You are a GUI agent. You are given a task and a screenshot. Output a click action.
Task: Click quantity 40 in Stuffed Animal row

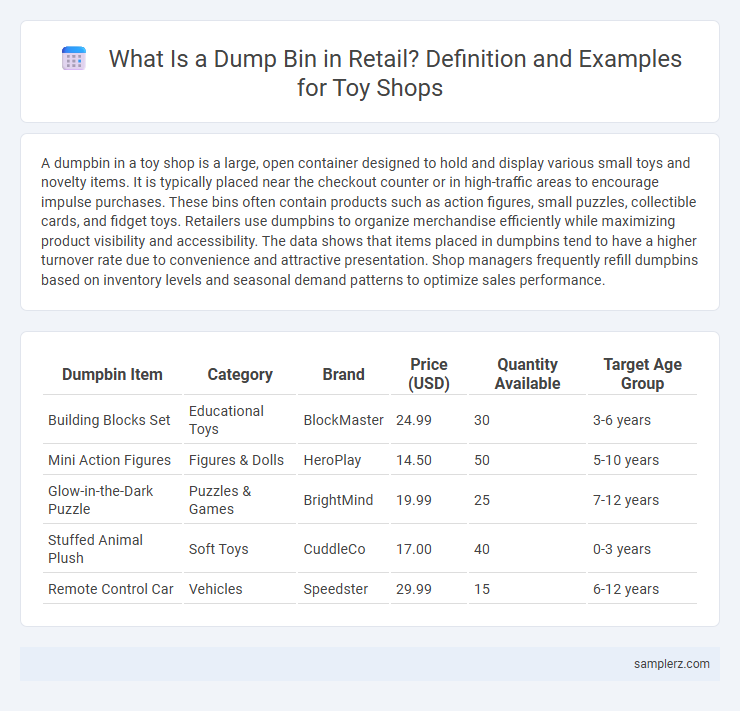[x=527, y=549]
